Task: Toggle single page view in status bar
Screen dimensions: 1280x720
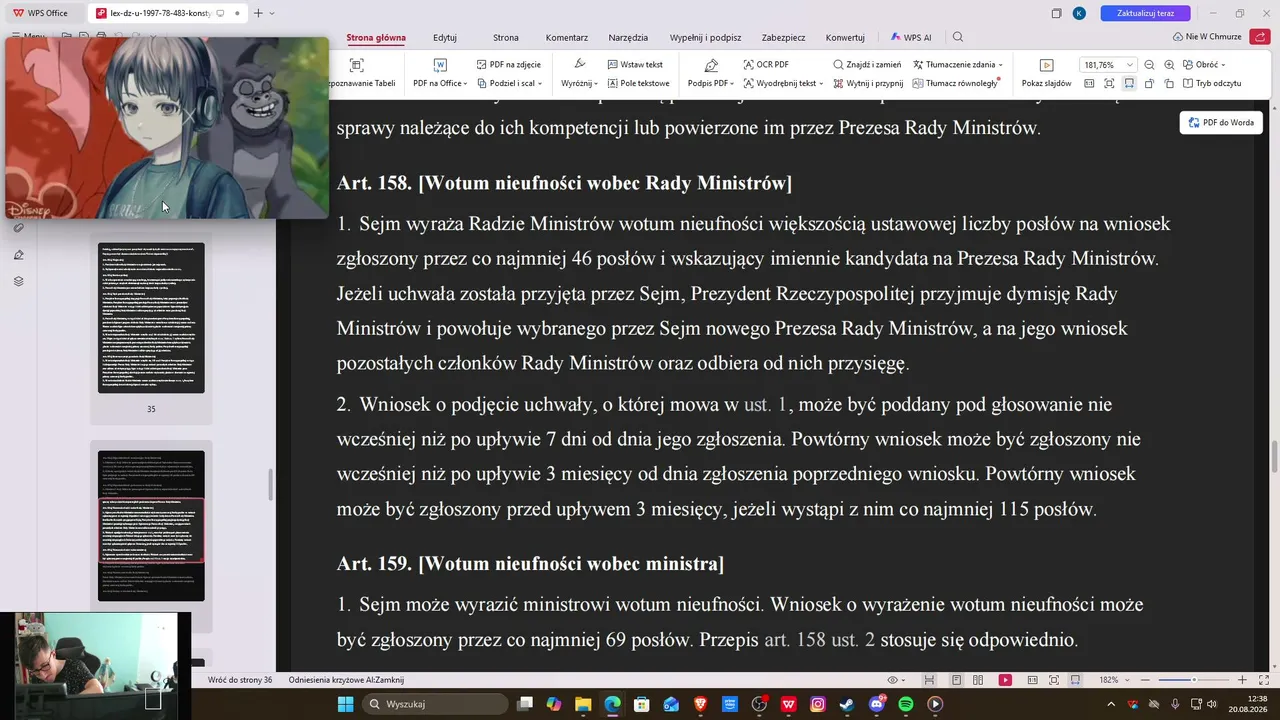Action: 957,680
